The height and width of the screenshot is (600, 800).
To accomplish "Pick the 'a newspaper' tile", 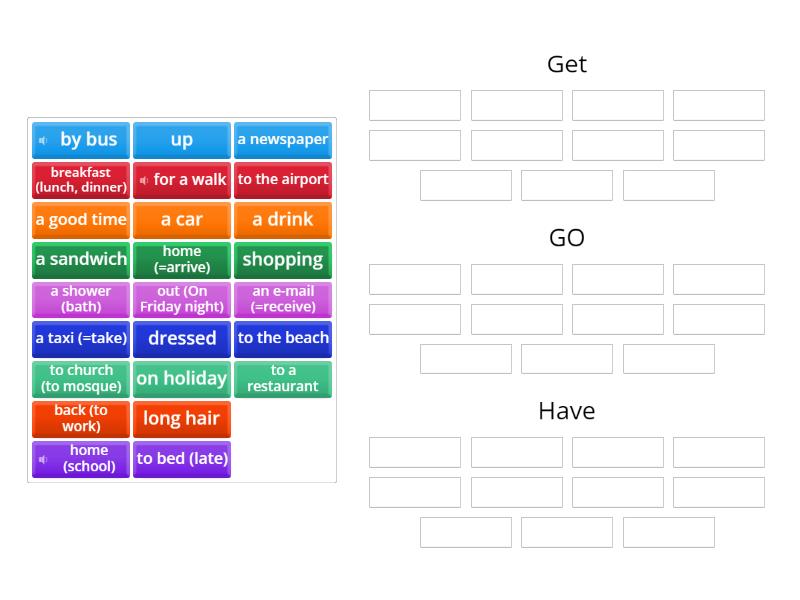I will pos(283,140).
